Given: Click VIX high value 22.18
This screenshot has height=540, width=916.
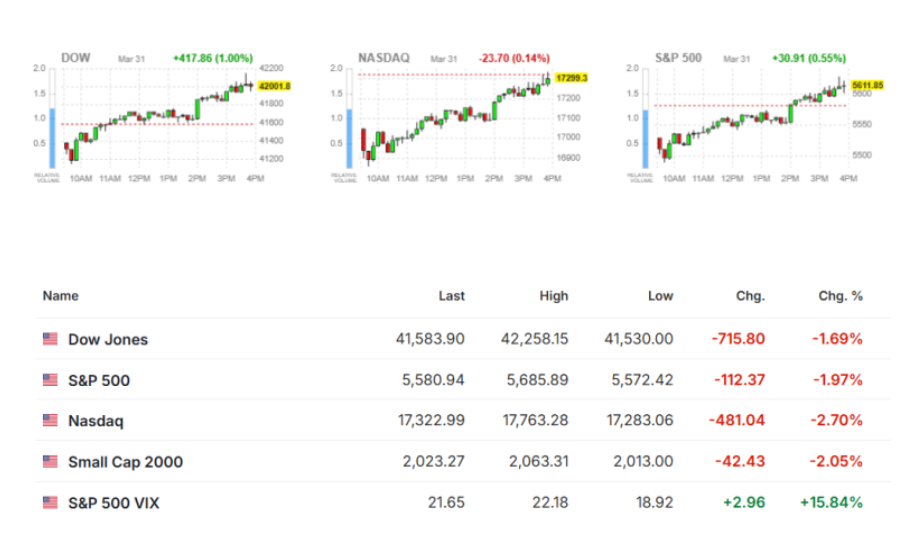Looking at the screenshot, I should [x=550, y=503].
